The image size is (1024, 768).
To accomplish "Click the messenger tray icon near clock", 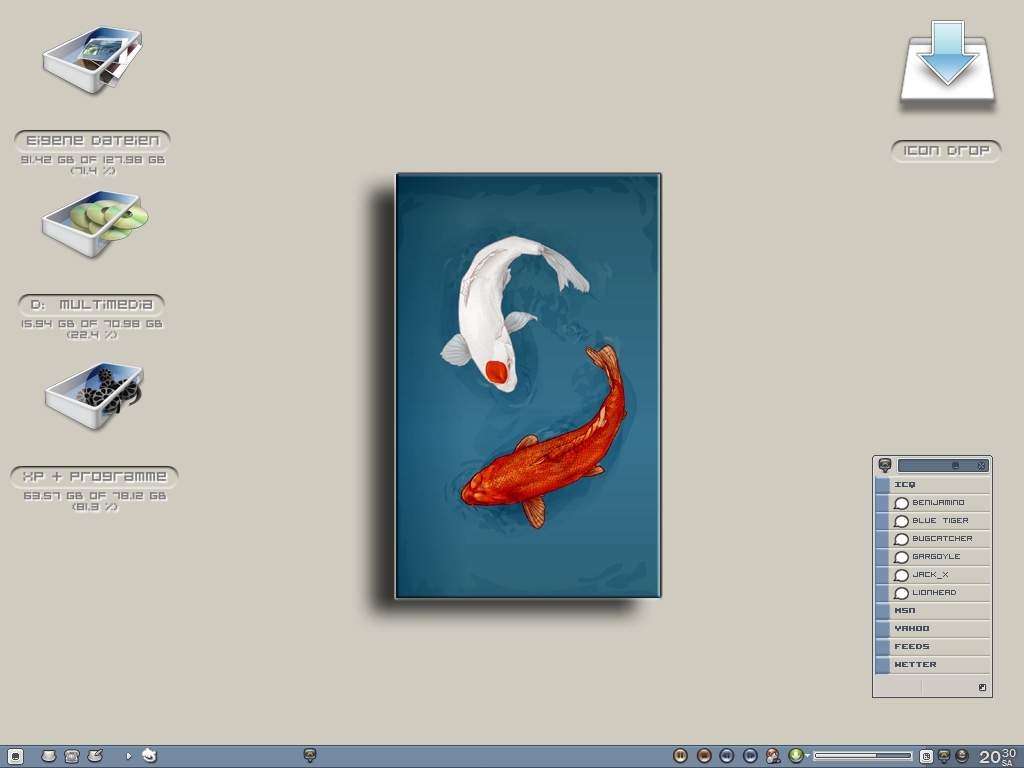I will (944, 756).
